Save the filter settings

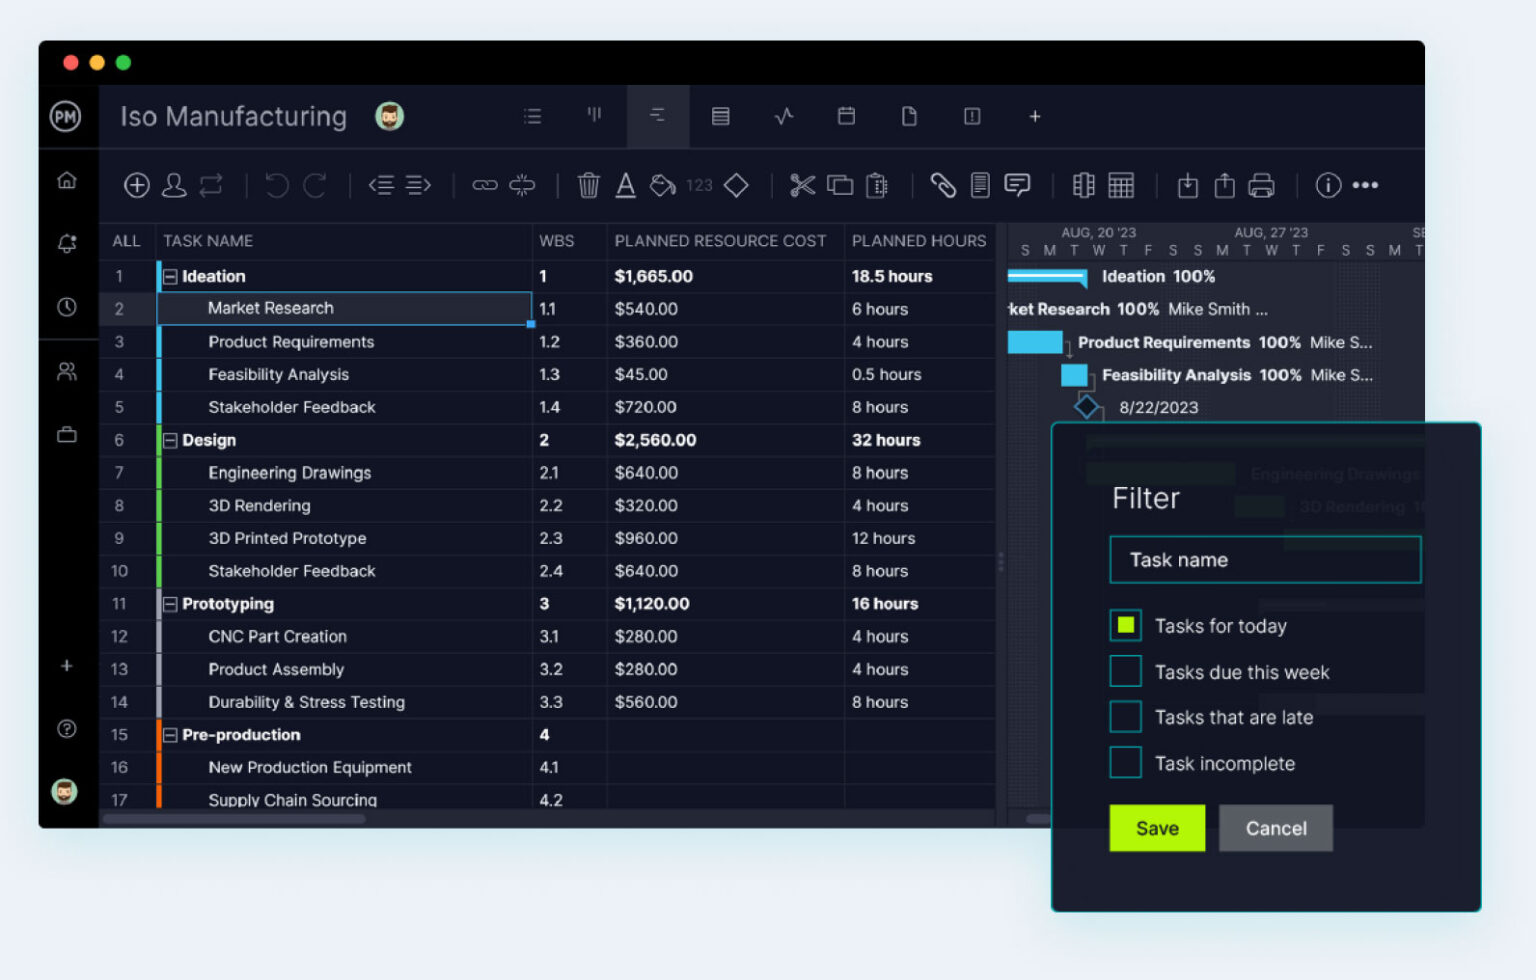tap(1157, 828)
